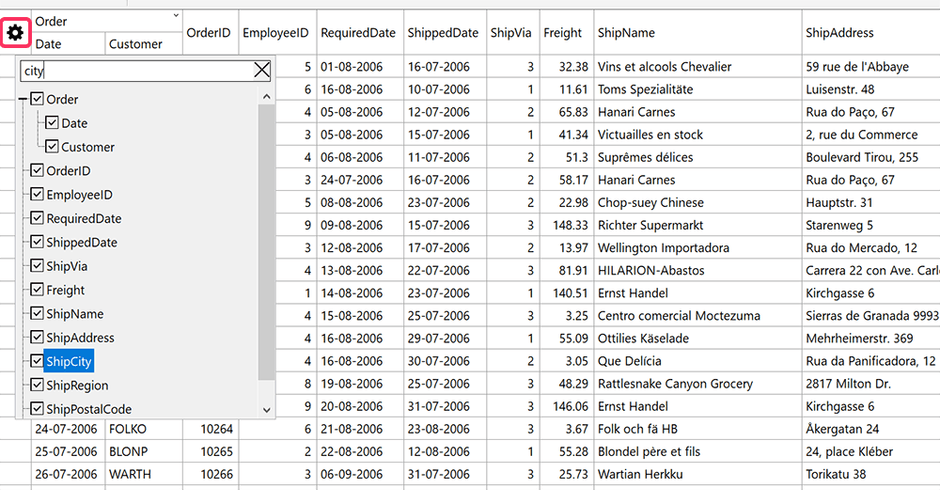Click the FOLKO customer cell

point(127,428)
